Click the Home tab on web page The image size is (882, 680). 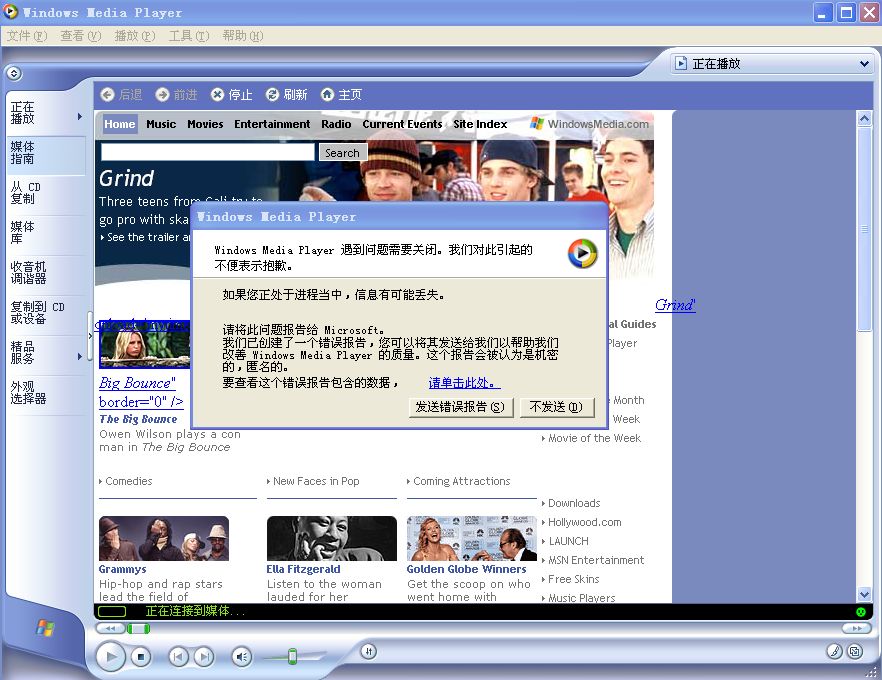120,124
